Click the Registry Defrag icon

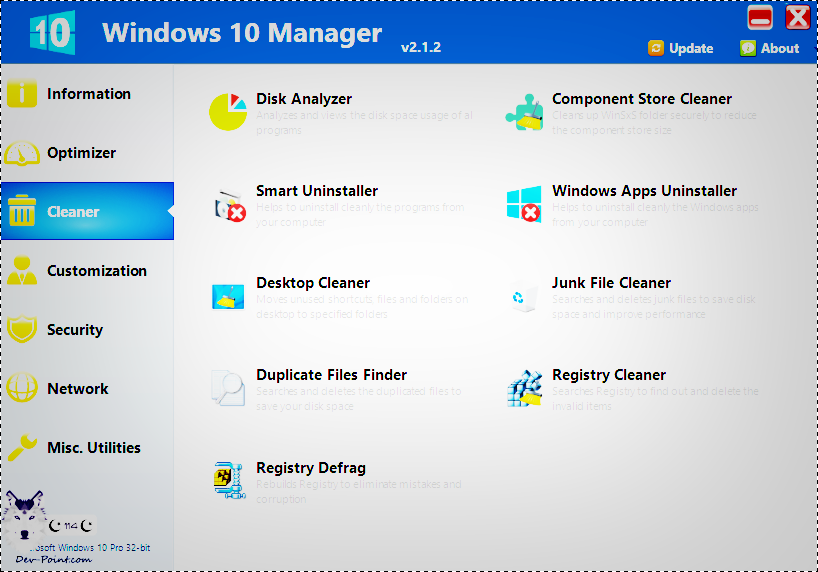[x=228, y=480]
